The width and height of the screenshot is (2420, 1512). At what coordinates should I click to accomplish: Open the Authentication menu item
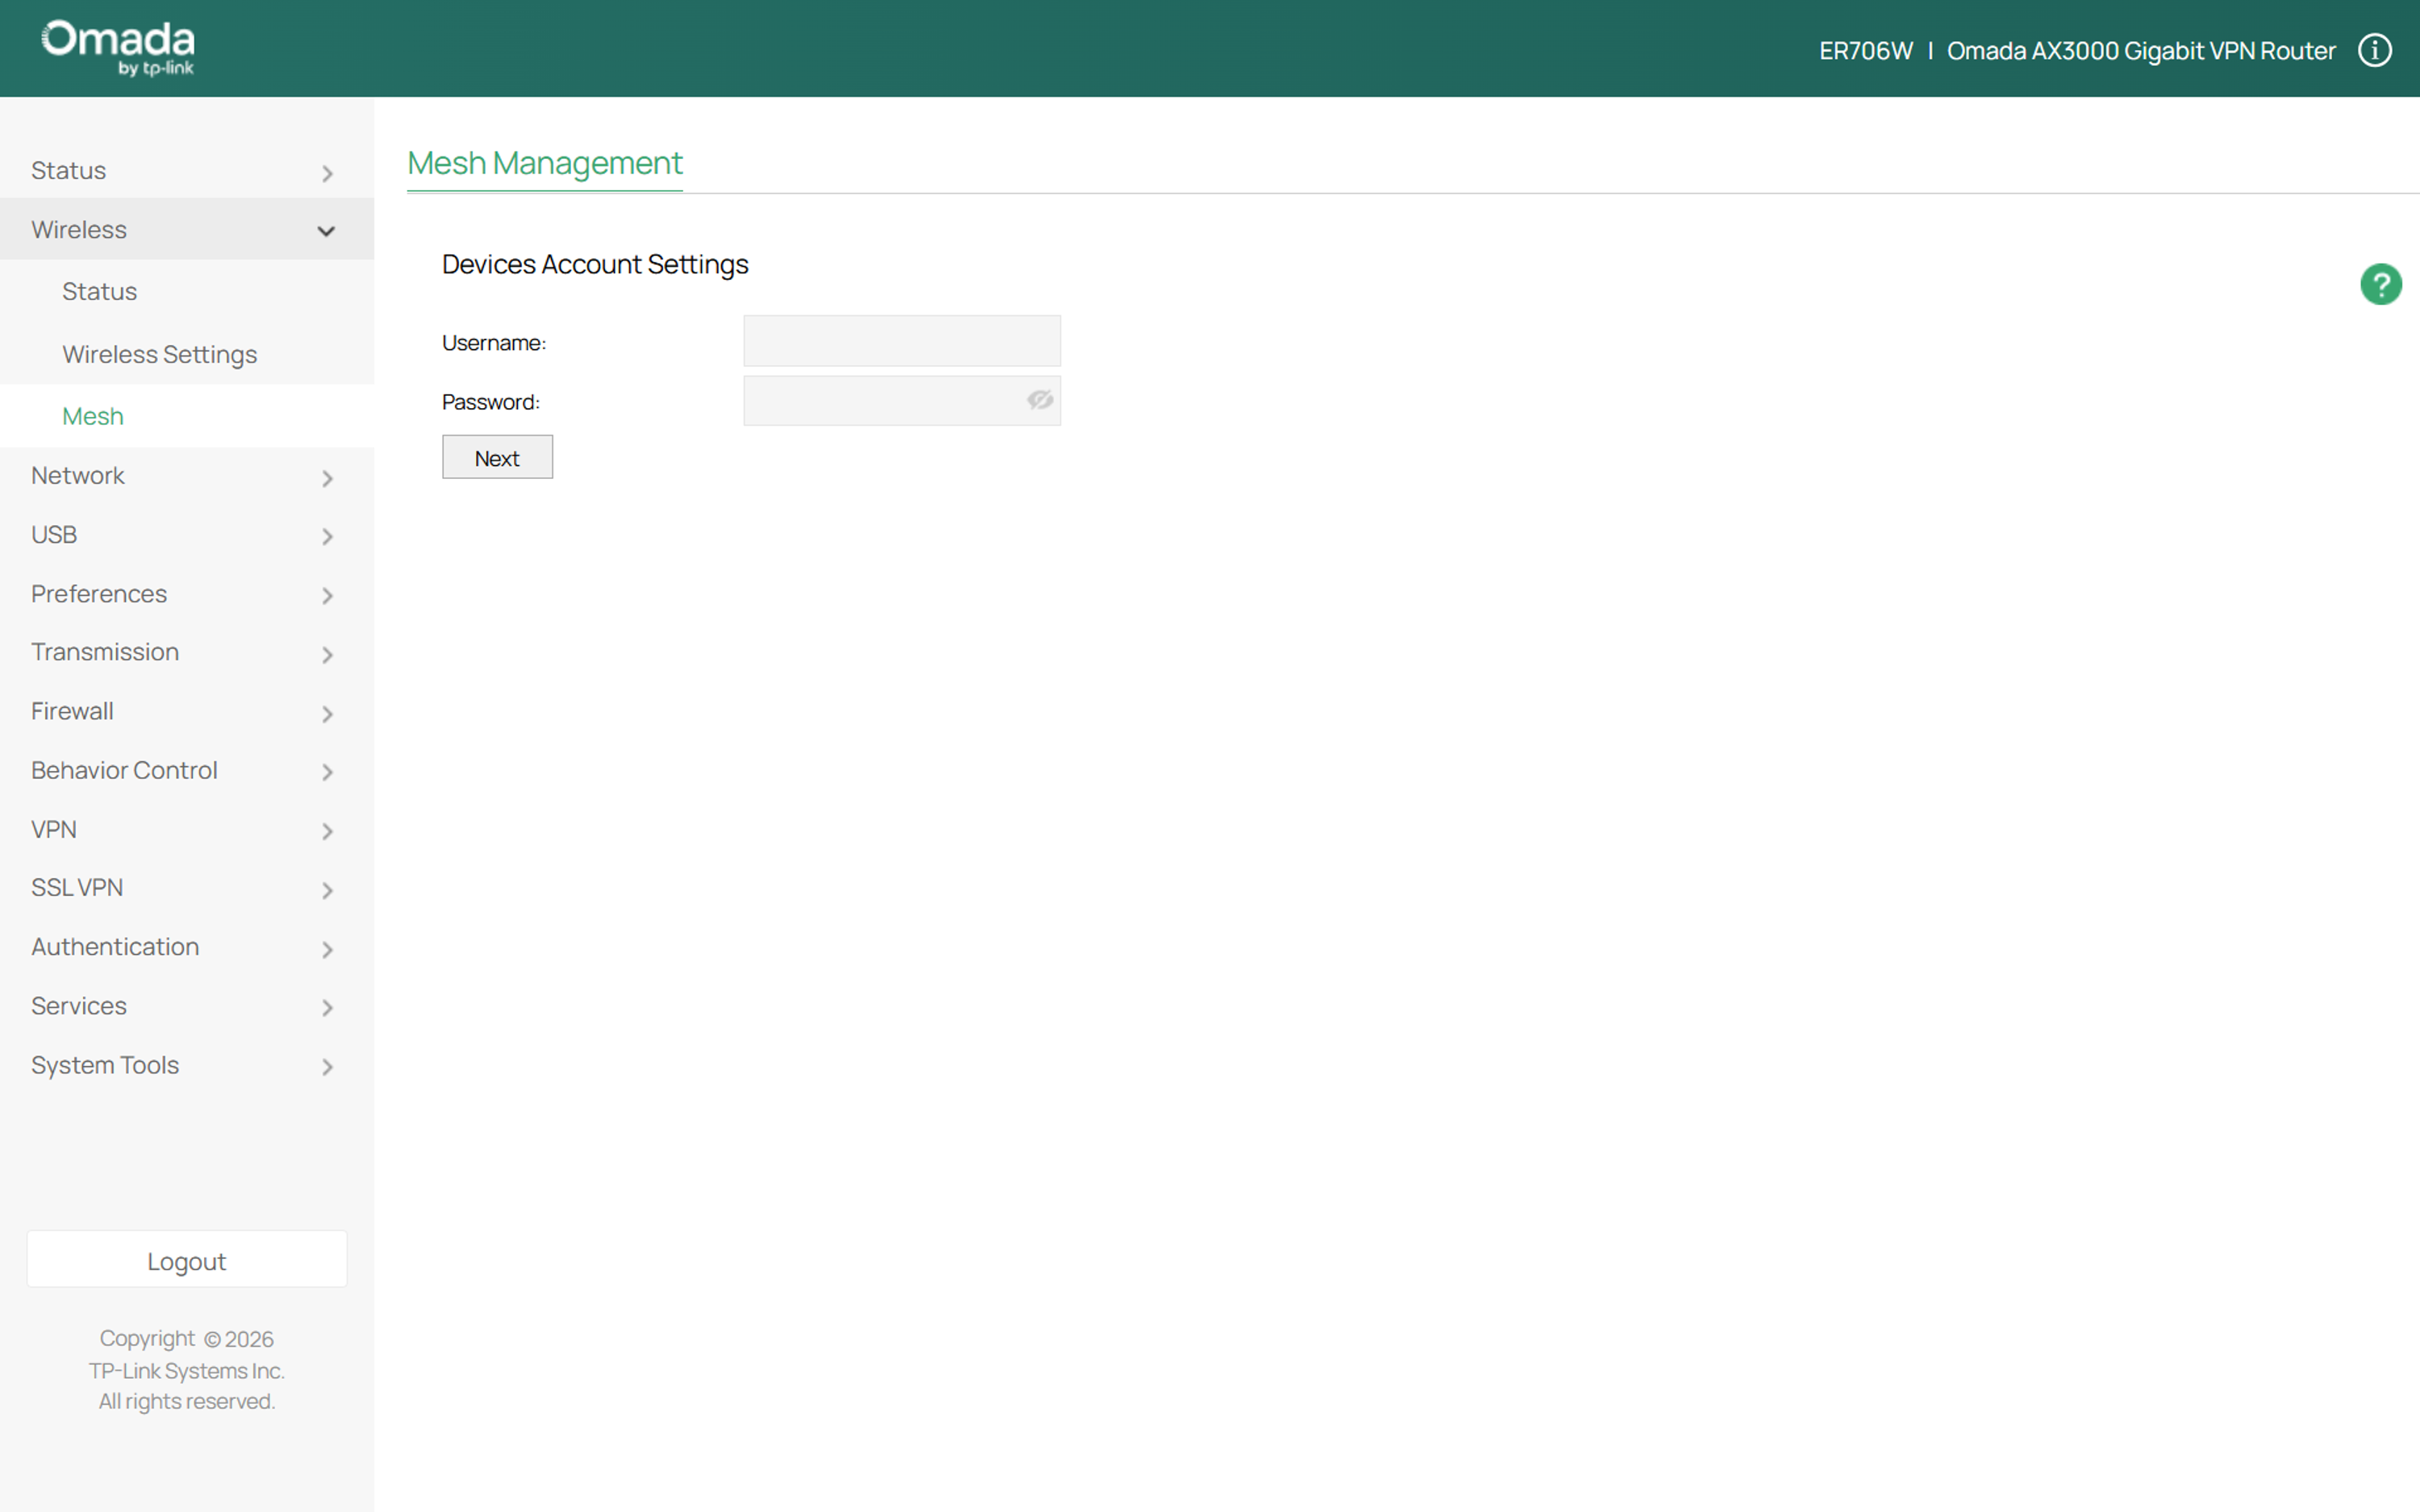point(187,946)
